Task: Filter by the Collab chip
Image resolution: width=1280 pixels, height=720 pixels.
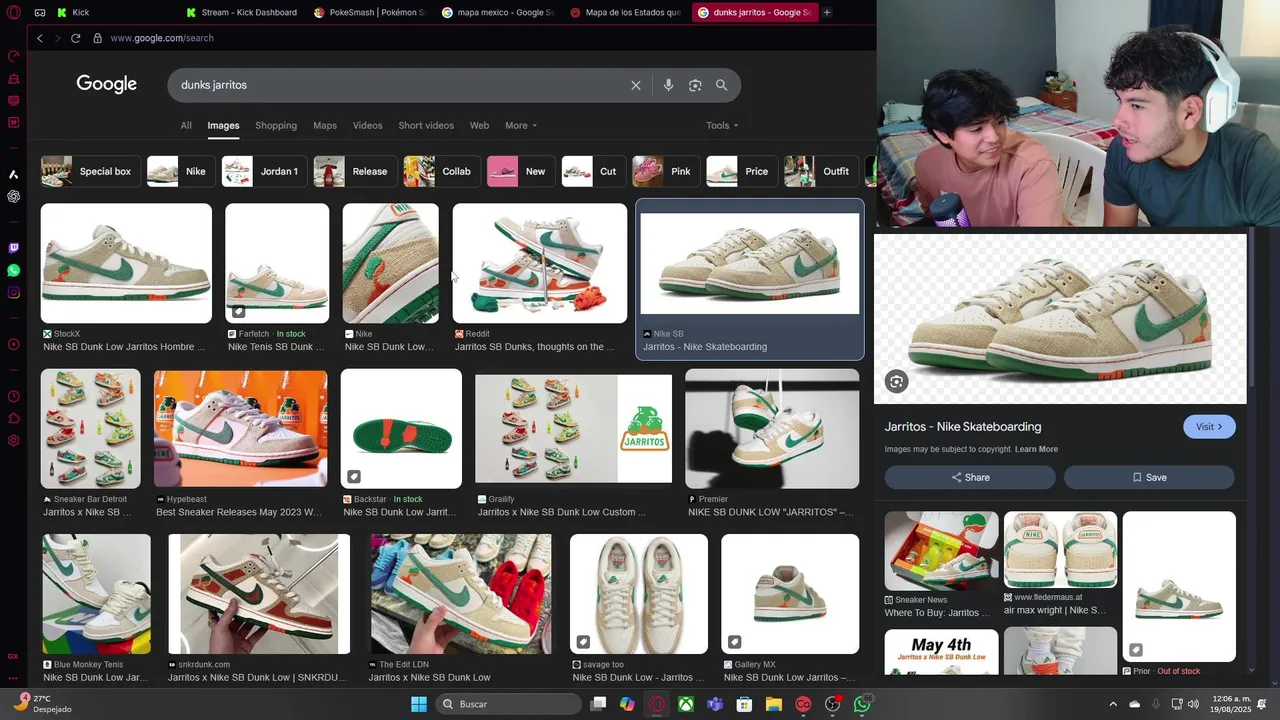Action: 441,171
